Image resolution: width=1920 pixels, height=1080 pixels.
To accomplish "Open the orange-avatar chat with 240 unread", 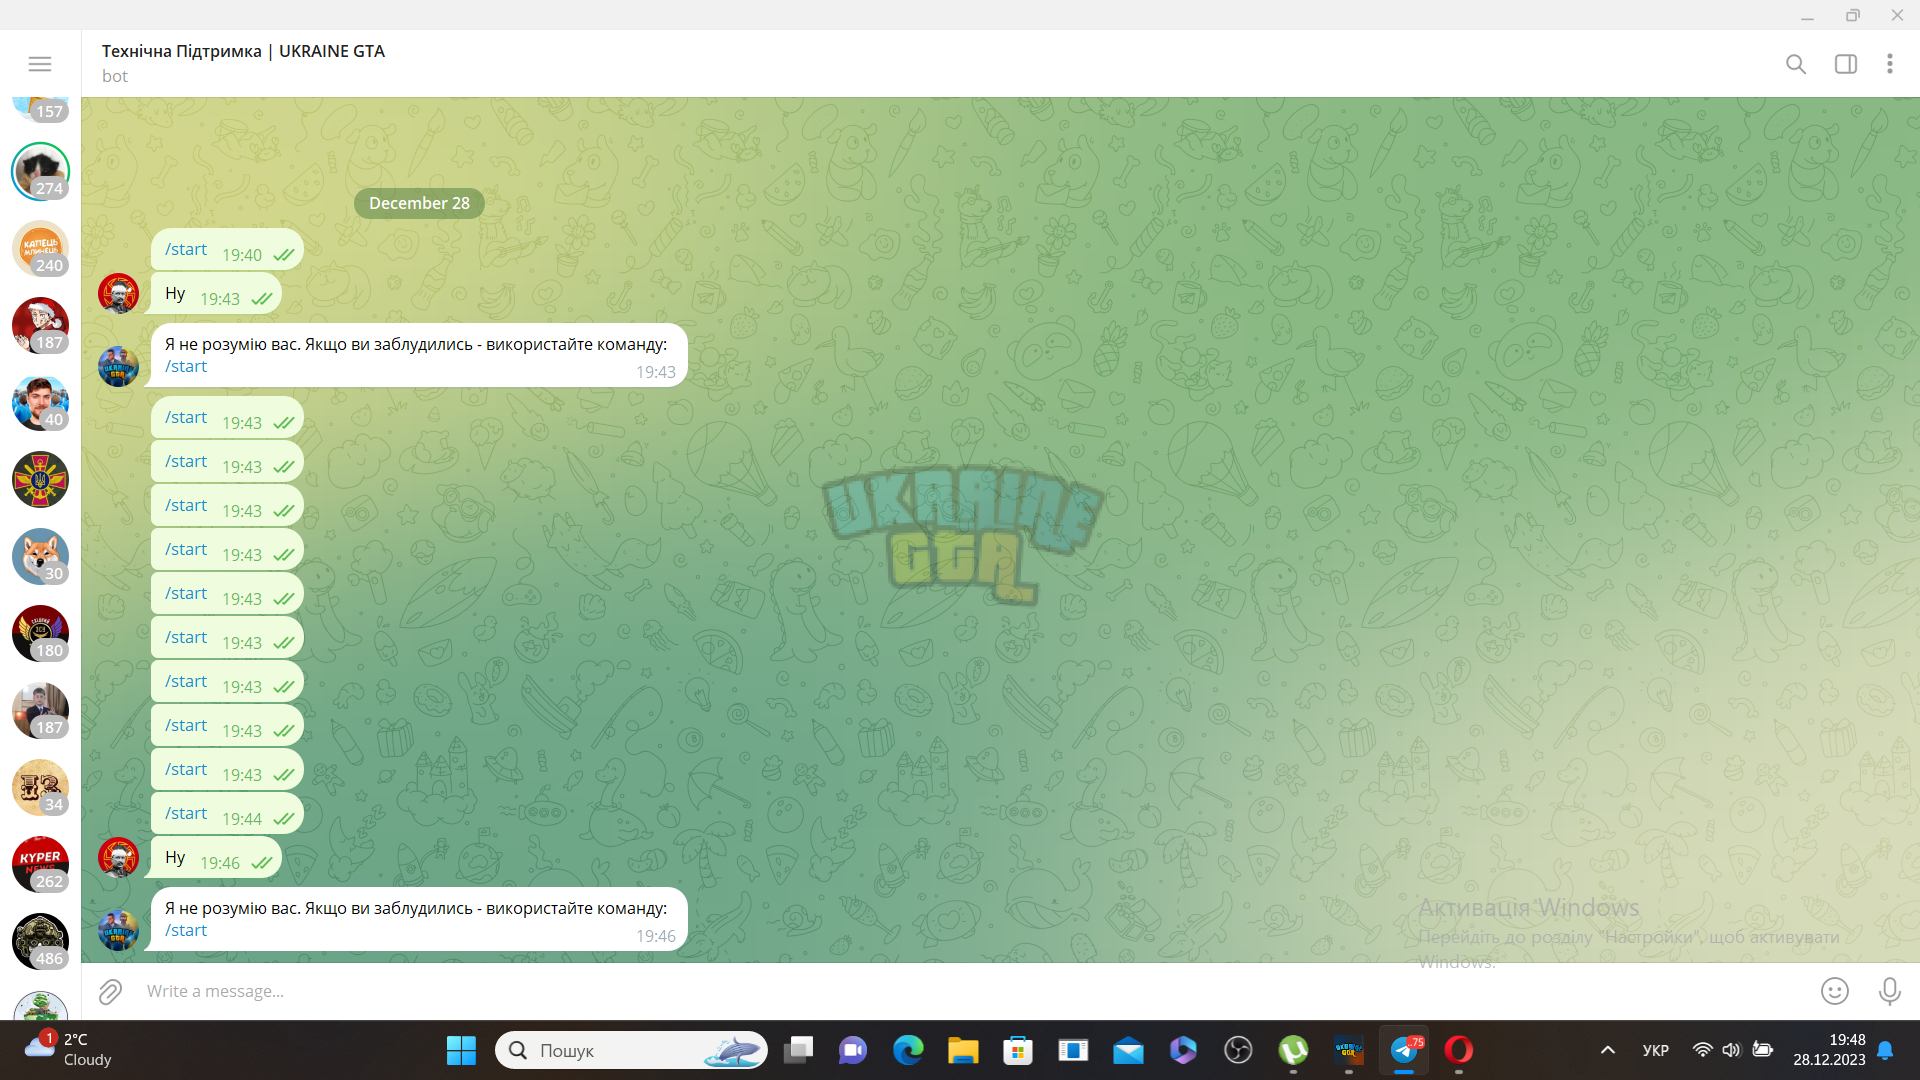I will coord(40,248).
